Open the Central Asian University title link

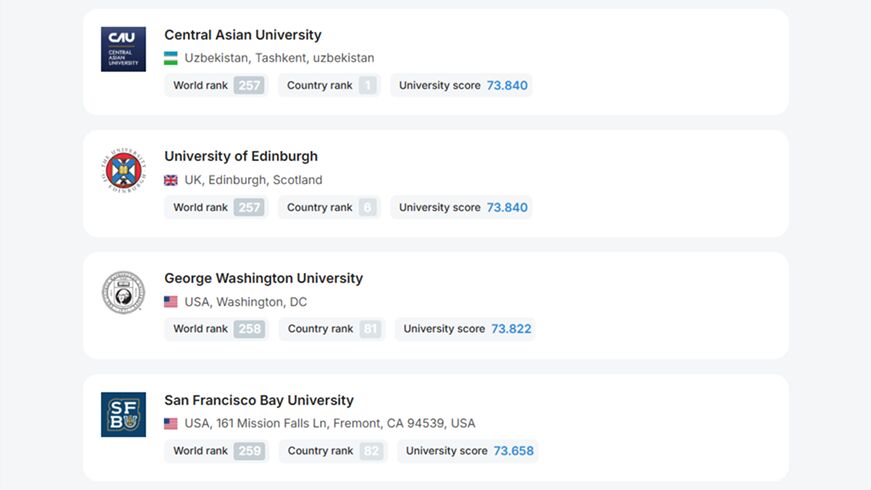click(x=243, y=35)
